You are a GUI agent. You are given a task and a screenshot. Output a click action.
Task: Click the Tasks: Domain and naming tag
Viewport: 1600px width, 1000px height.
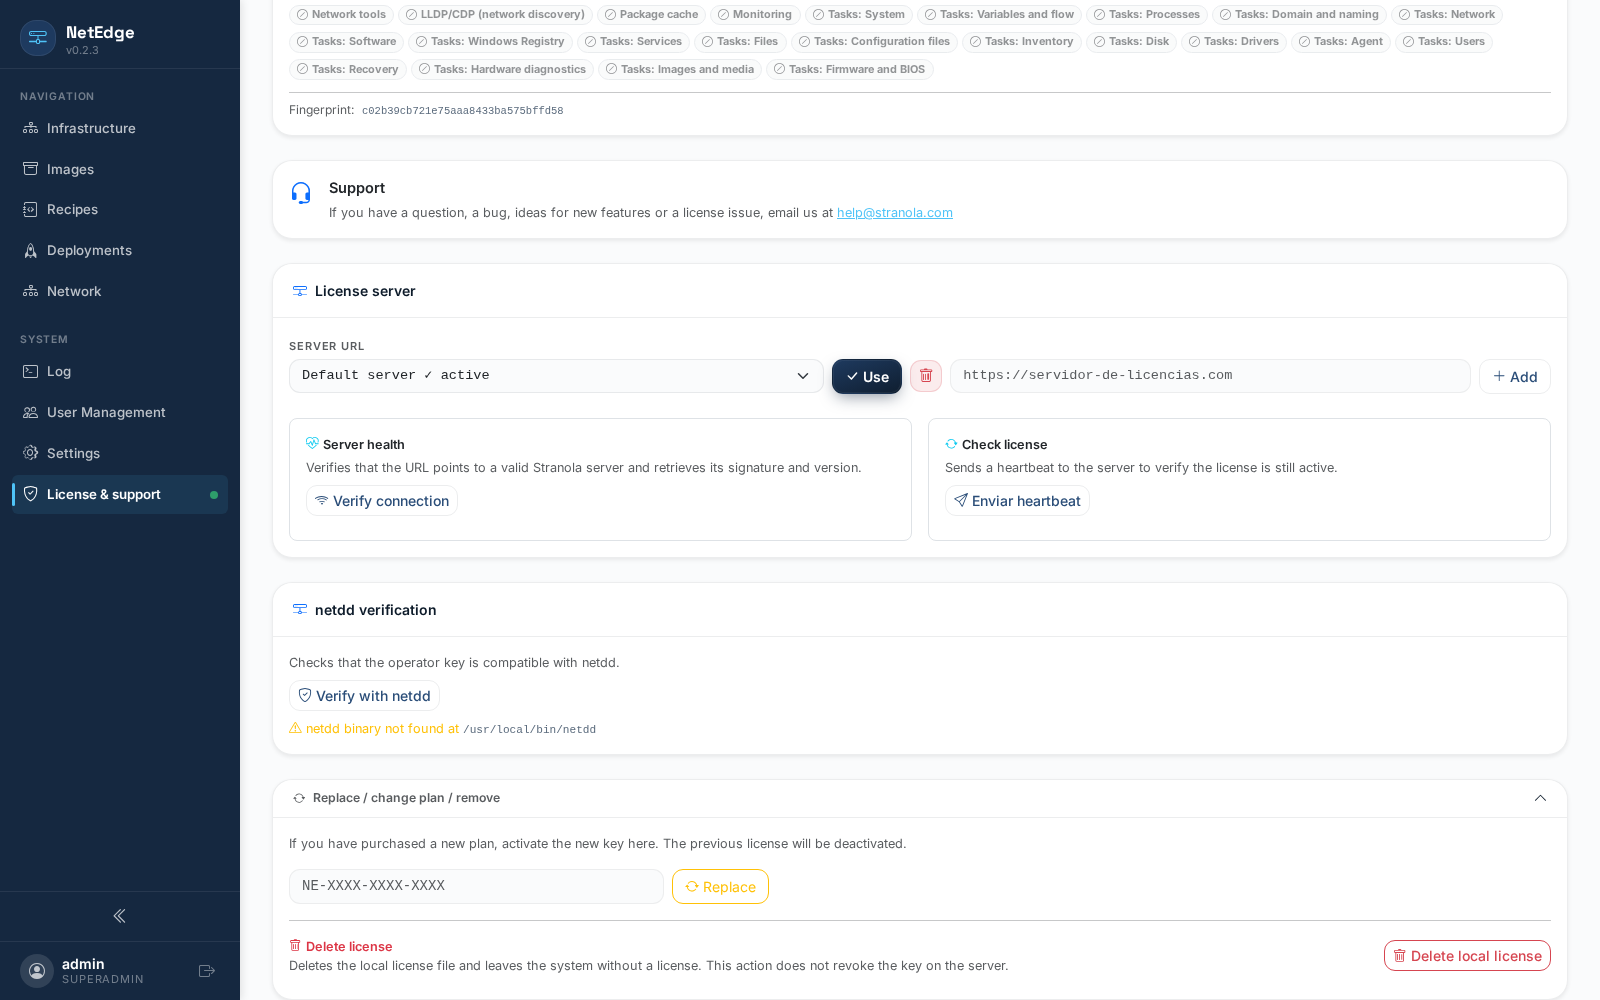(1299, 15)
